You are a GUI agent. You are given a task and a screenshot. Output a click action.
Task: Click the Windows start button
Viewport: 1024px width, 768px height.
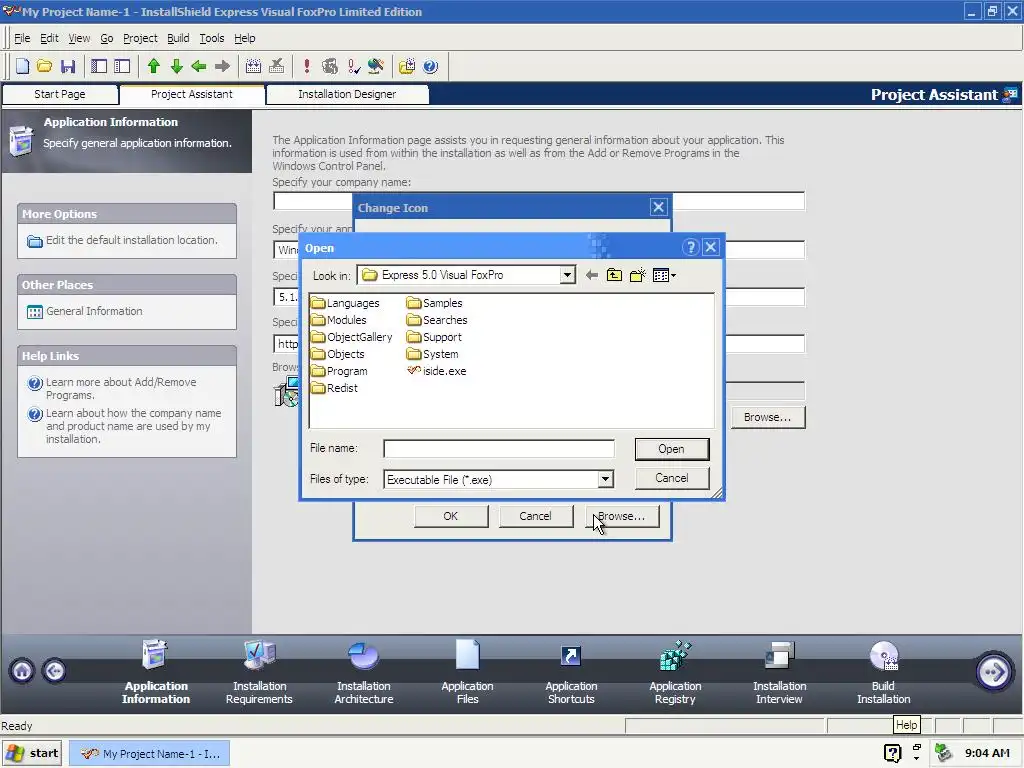pyautogui.click(x=33, y=753)
